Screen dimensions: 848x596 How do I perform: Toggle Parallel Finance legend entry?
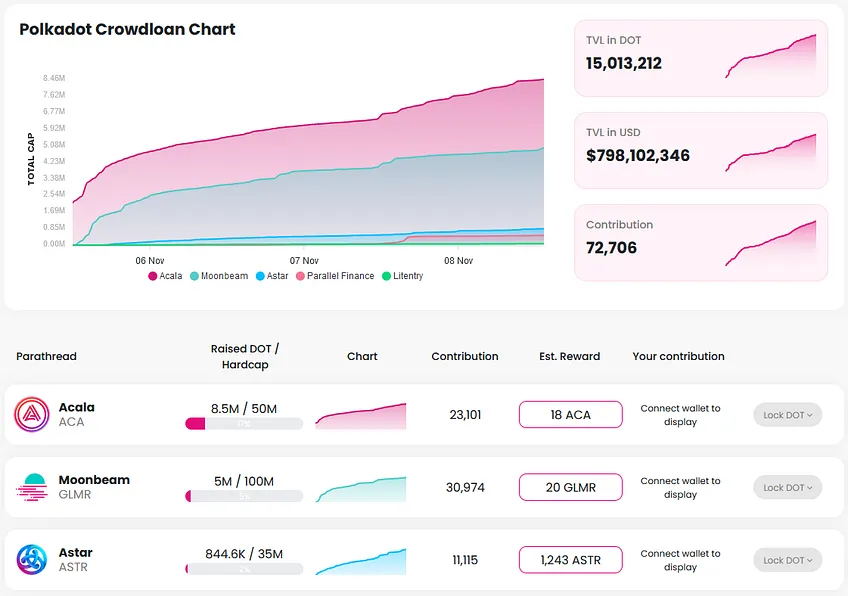pos(335,276)
